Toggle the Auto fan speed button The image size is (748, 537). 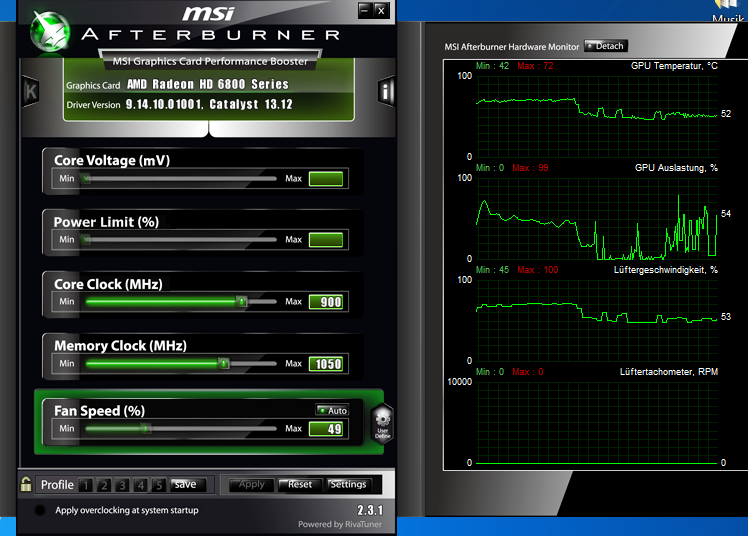click(x=332, y=410)
